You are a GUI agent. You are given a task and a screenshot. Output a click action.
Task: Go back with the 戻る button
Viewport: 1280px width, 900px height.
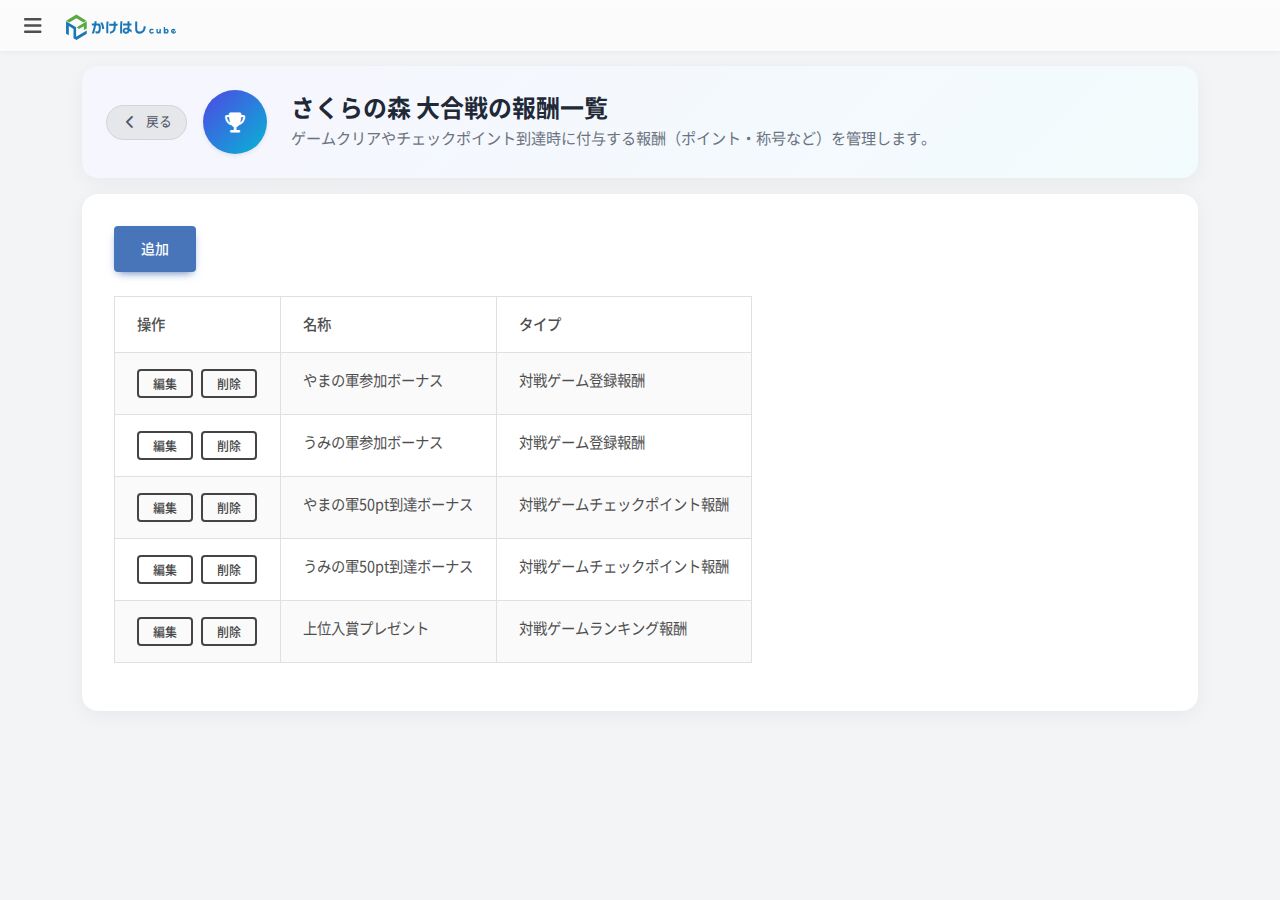tap(147, 122)
